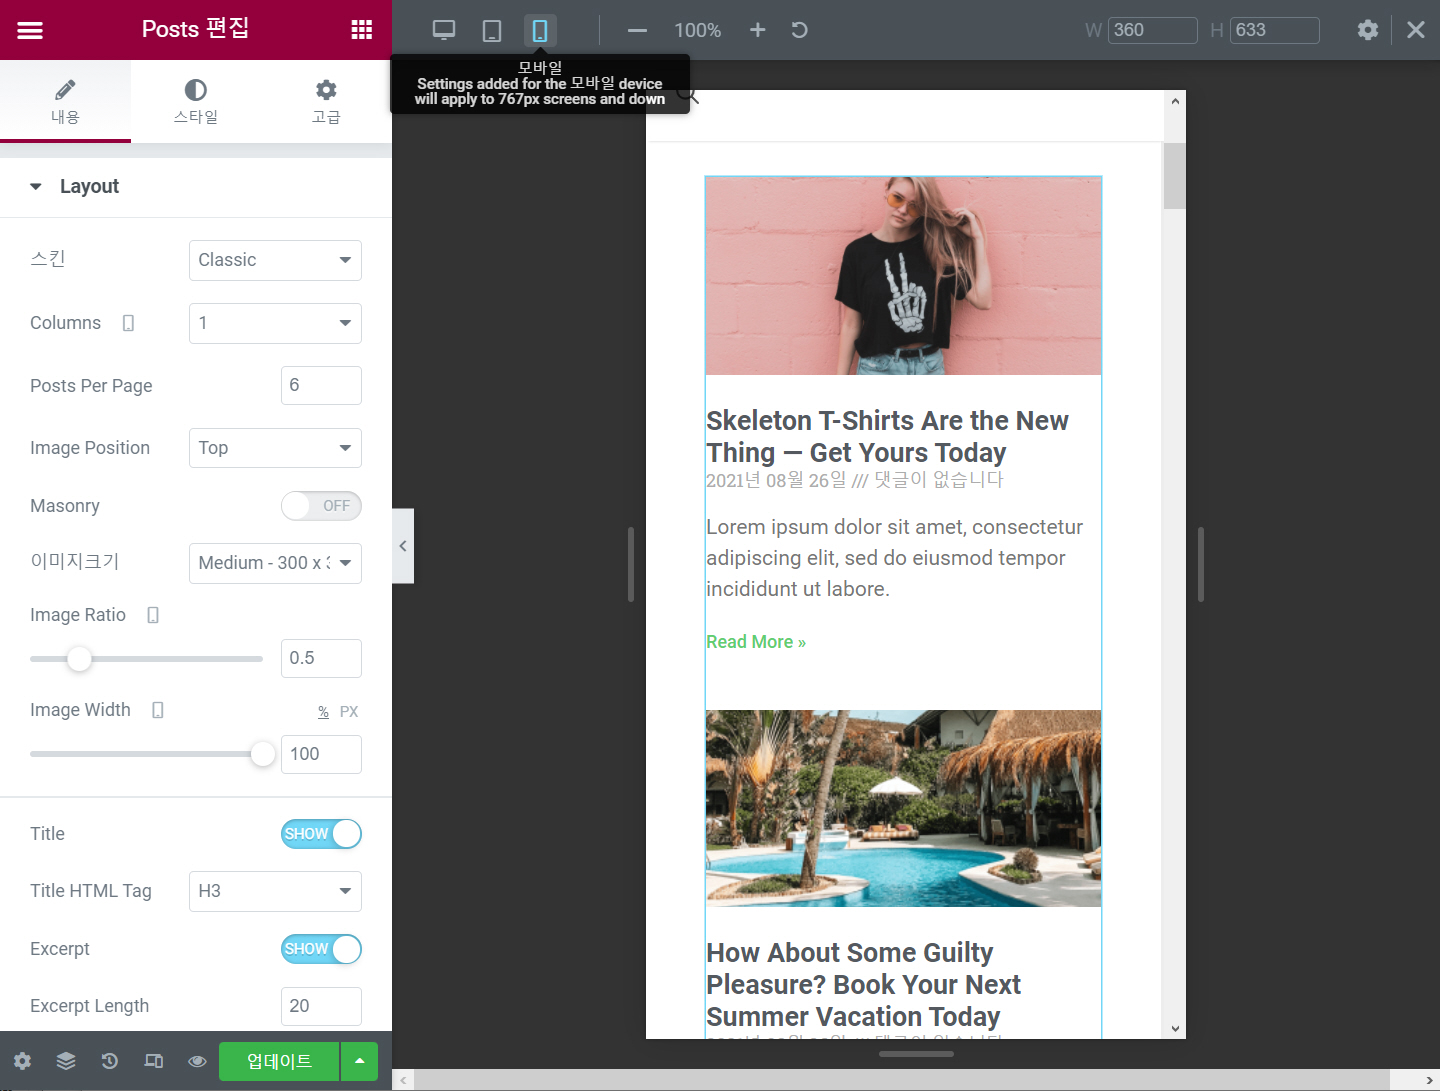Viewport: 1440px width, 1091px height.
Task: Click the Read More » link
Action: click(x=756, y=642)
